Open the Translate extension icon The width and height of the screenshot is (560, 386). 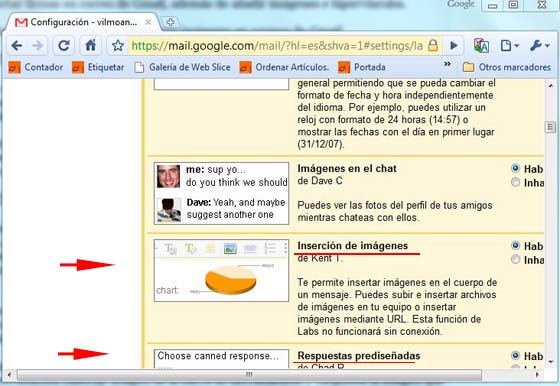coord(481,46)
